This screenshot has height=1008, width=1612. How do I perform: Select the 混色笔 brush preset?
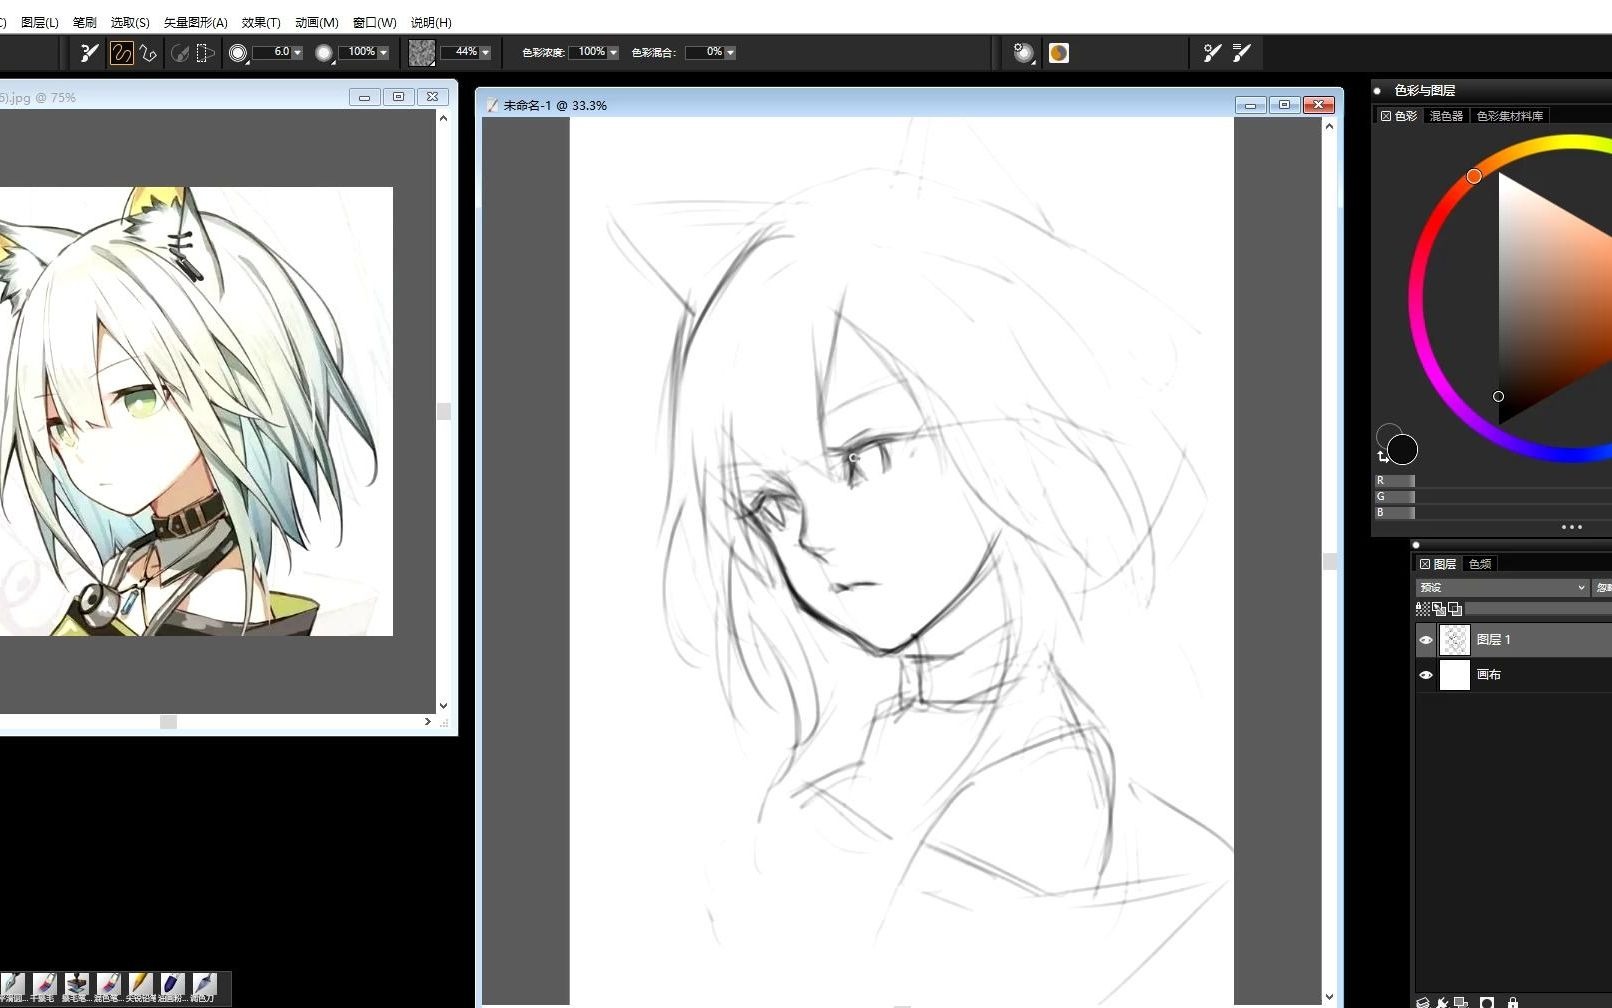pyautogui.click(x=108, y=985)
